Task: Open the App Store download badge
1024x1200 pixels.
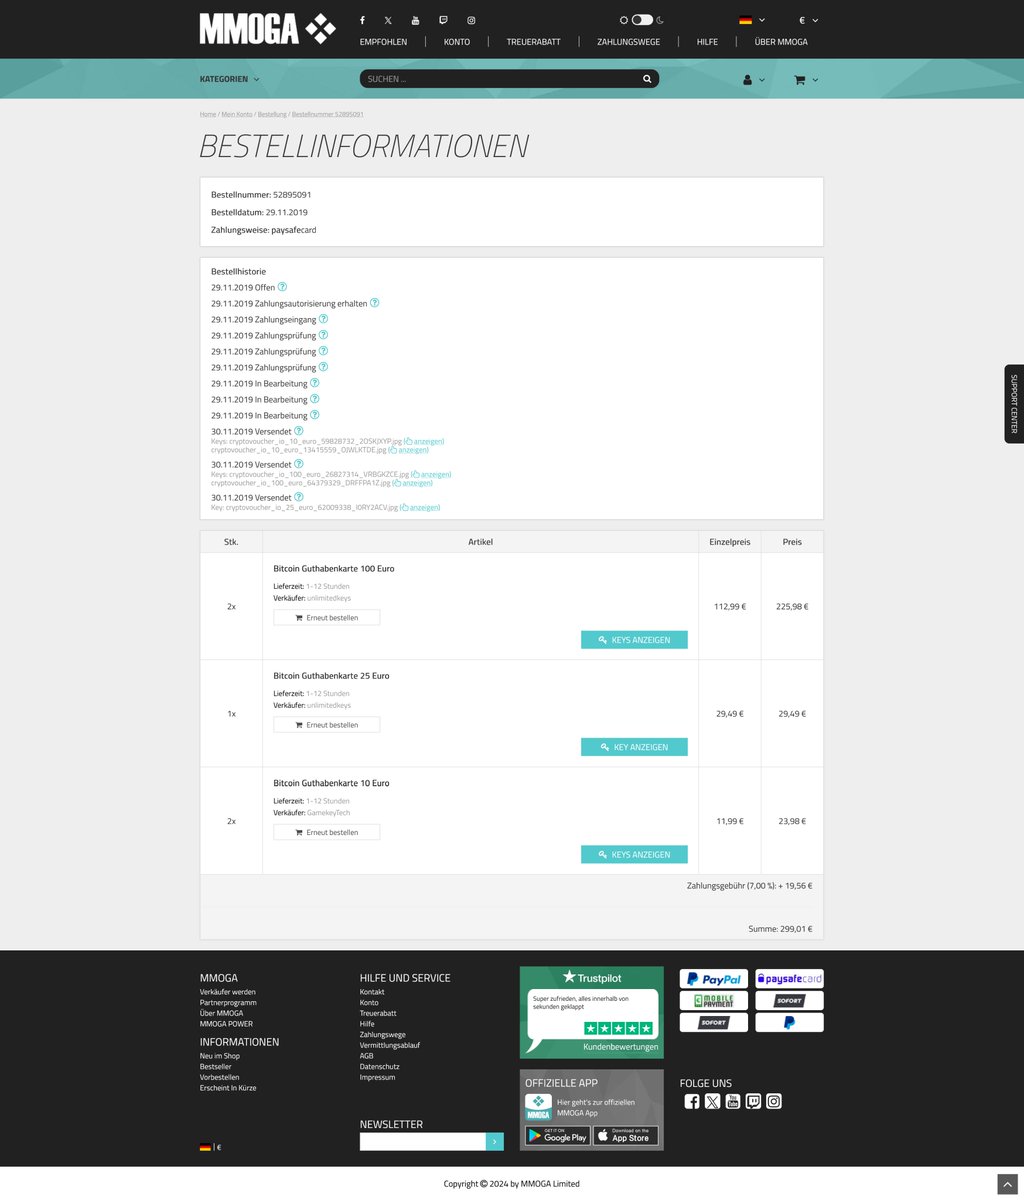Action: (x=626, y=1136)
